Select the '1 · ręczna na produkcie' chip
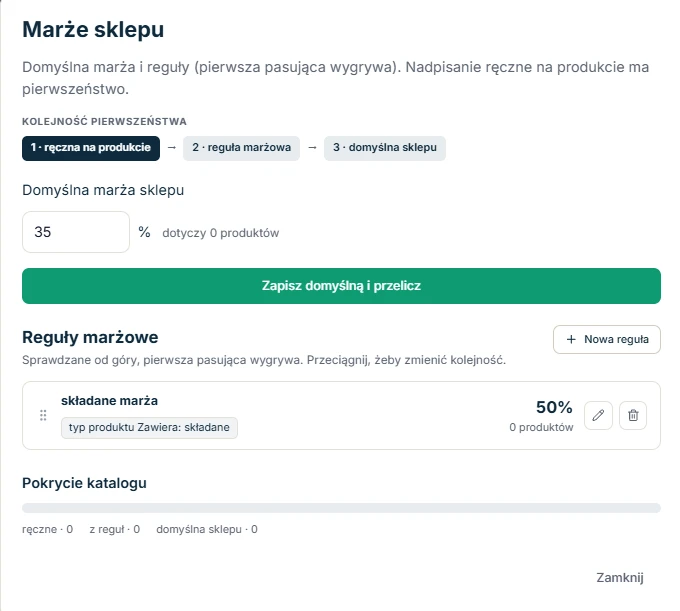This screenshot has height=611, width=680. (x=91, y=148)
